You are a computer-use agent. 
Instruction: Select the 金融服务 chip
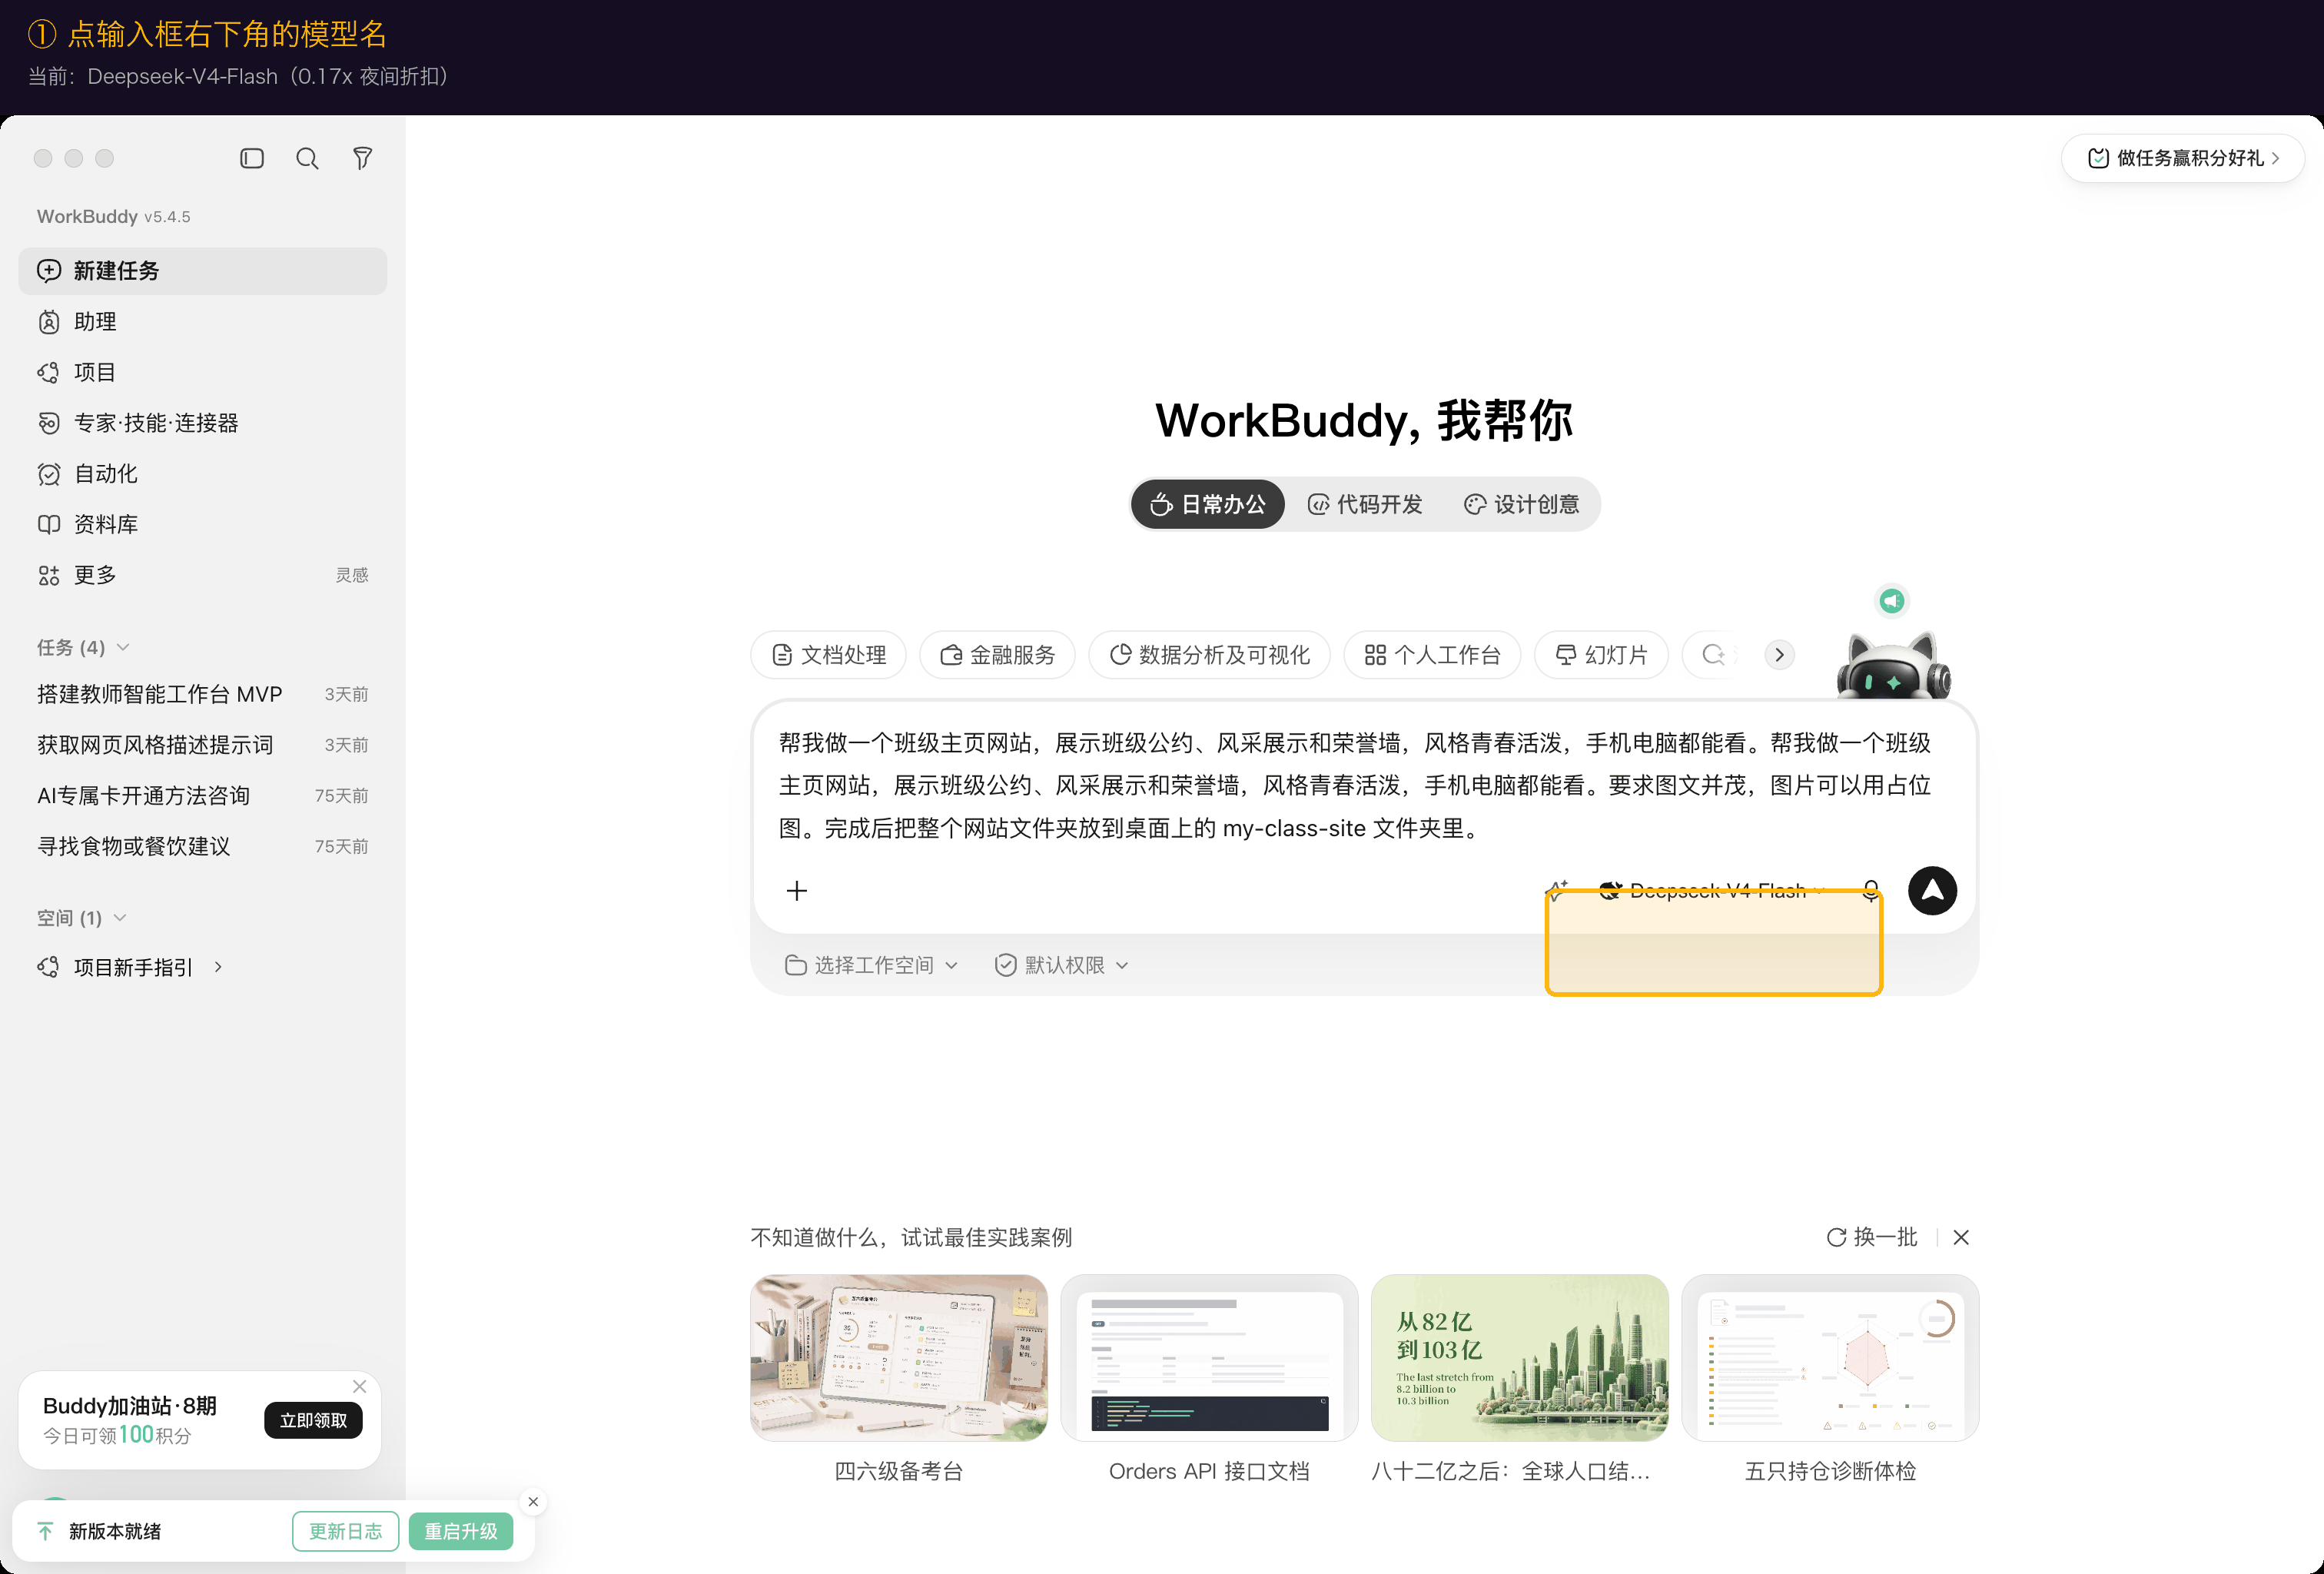[x=997, y=655]
